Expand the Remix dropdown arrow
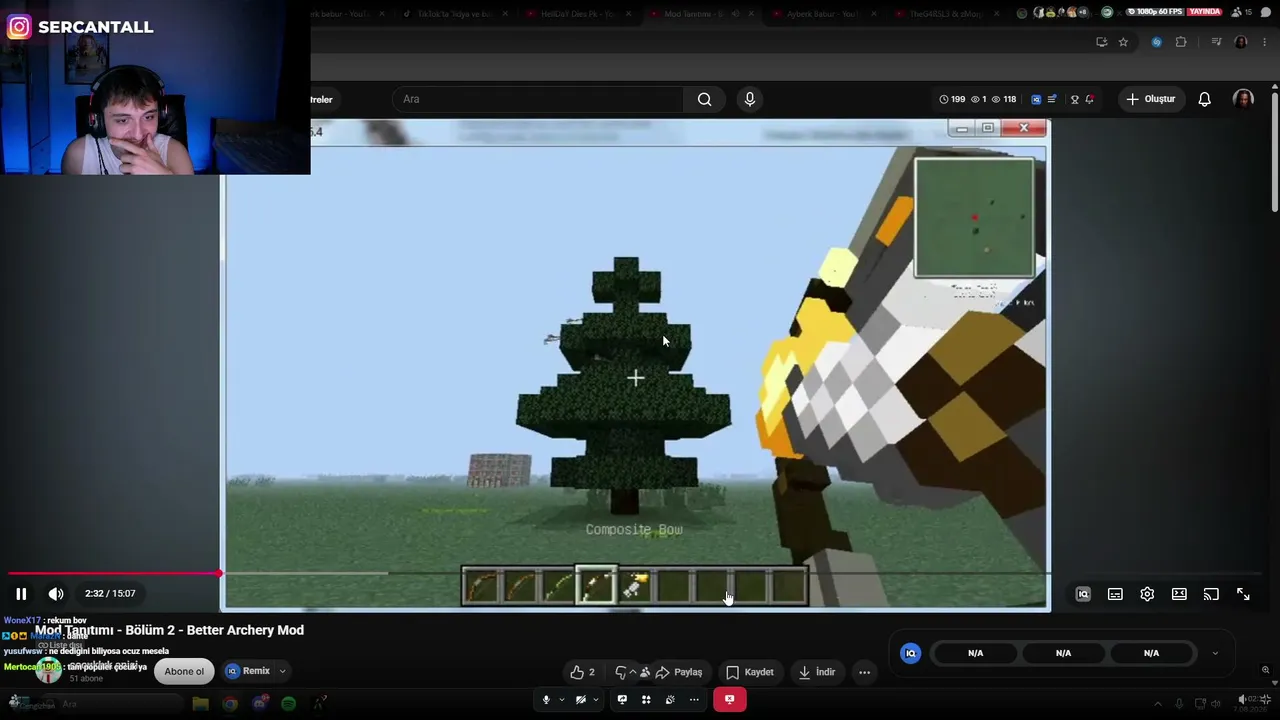This screenshot has height=720, width=1280. coord(282,671)
